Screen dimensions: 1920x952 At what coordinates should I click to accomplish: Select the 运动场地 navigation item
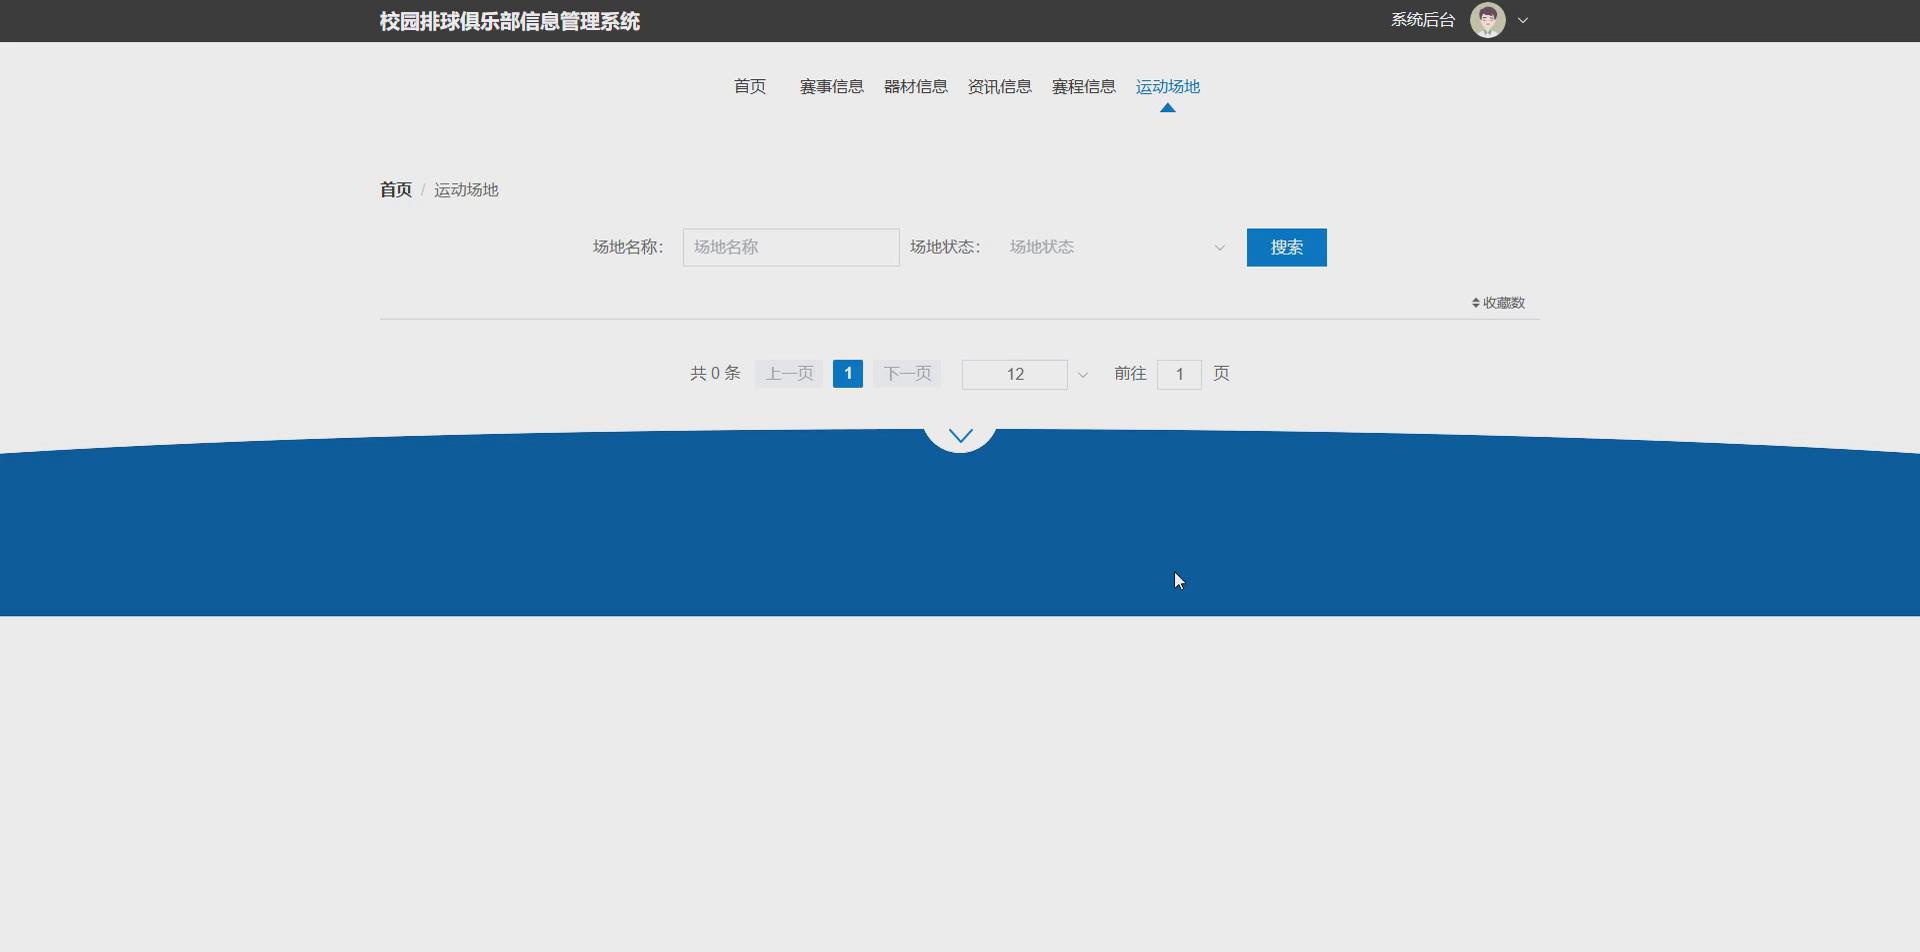[x=1167, y=86]
